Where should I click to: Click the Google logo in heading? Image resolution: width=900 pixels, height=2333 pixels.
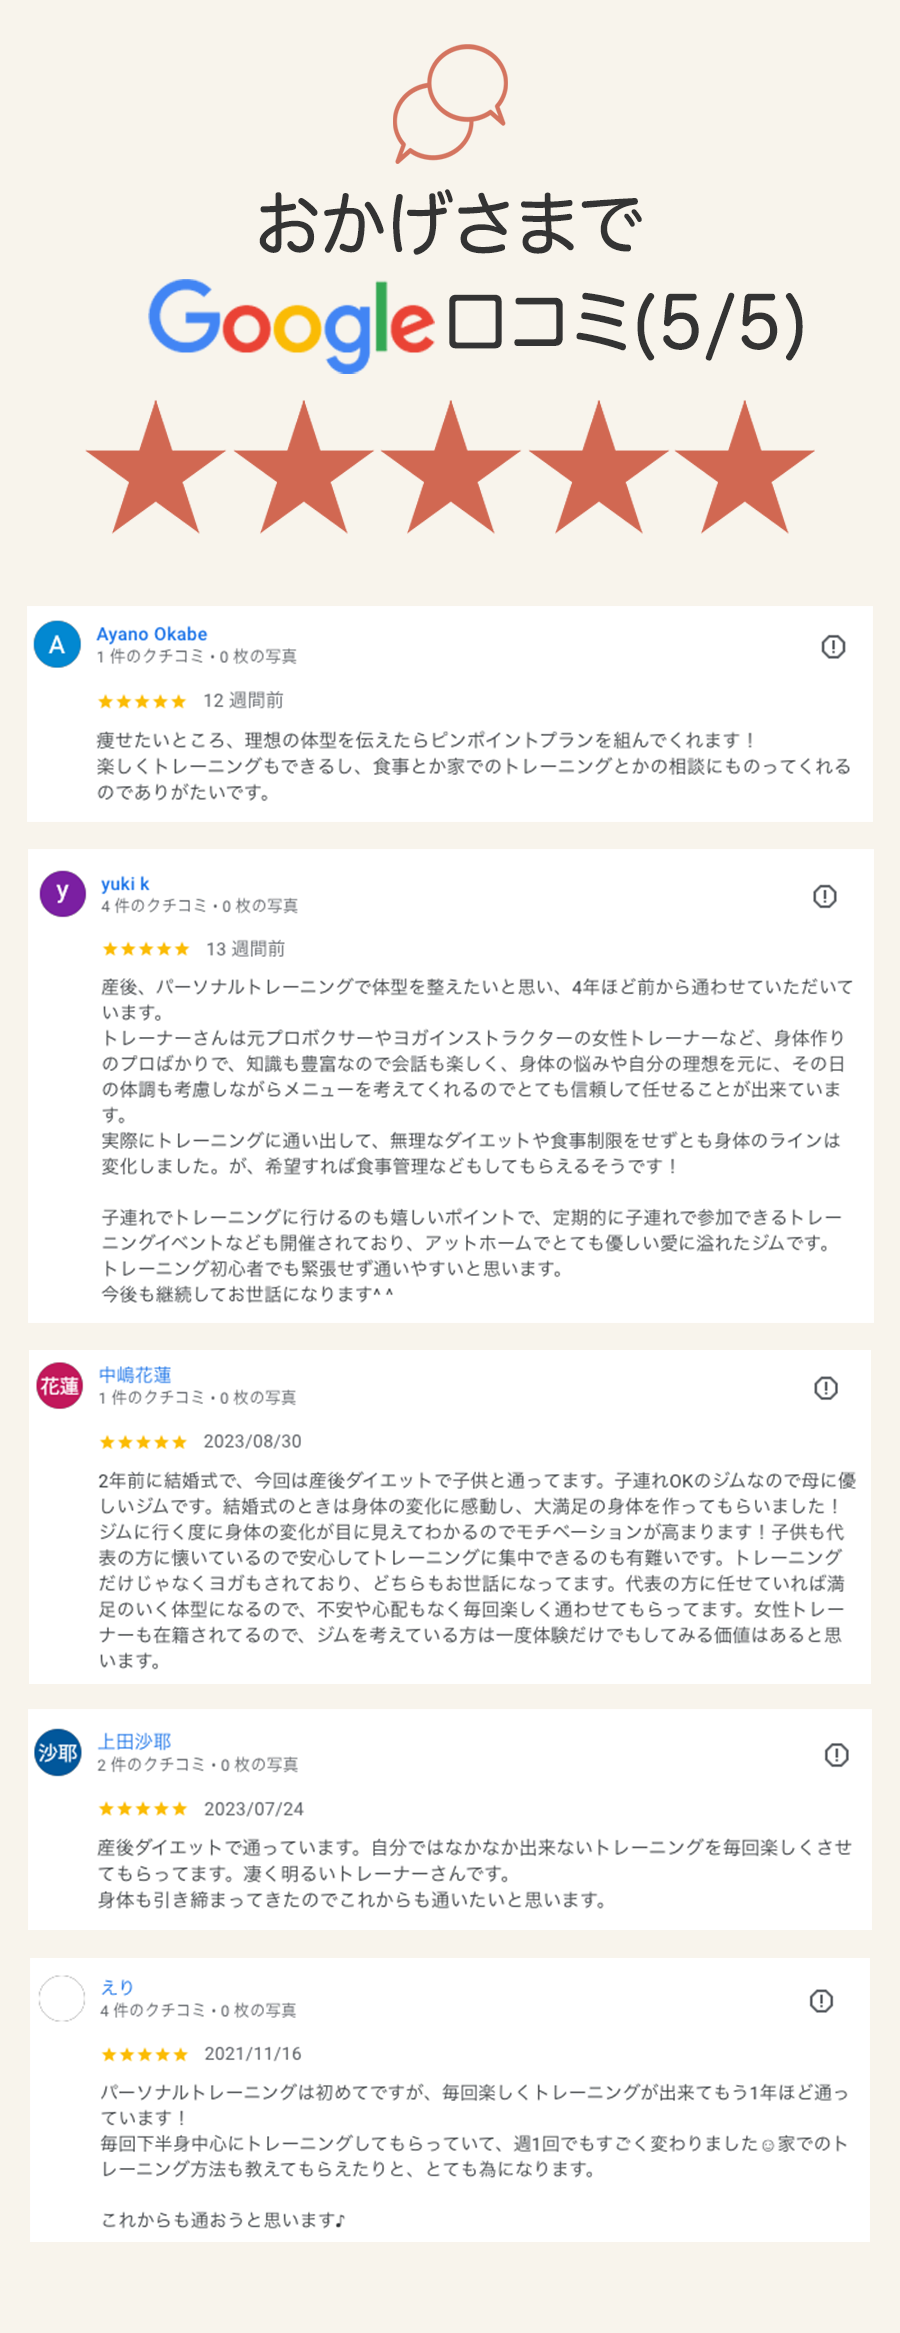click(291, 322)
